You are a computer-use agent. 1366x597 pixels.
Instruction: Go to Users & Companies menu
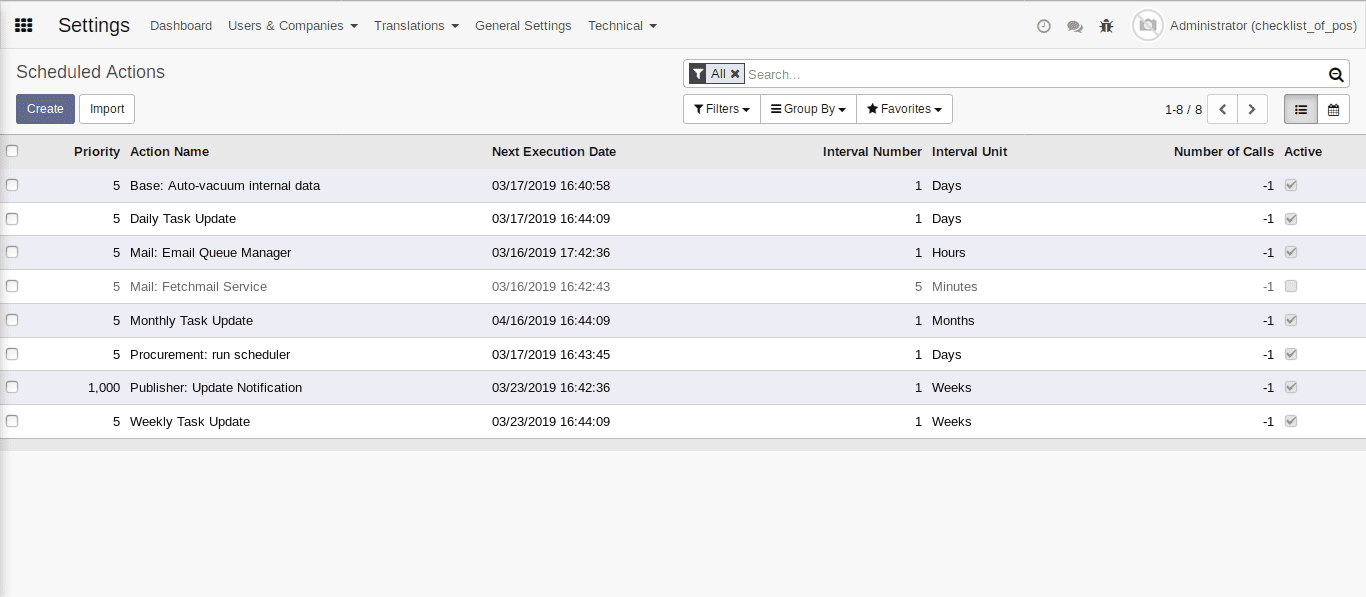292,26
